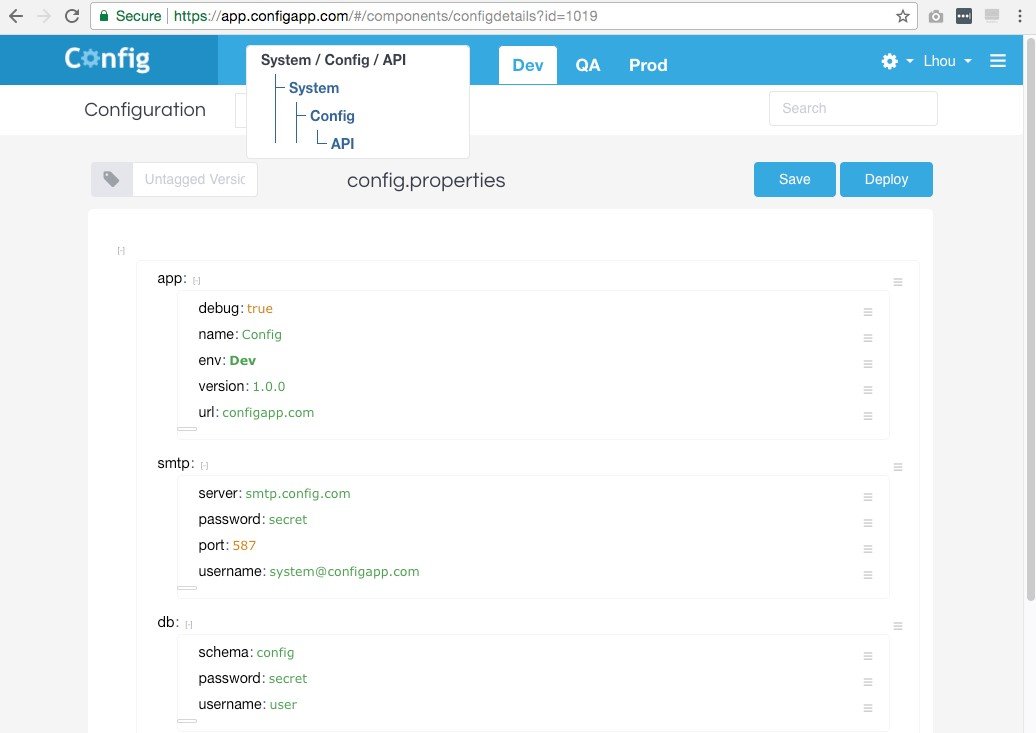The height and width of the screenshot is (733, 1036).
Task: Click the row handle icon for smtp section
Action: [x=897, y=467]
